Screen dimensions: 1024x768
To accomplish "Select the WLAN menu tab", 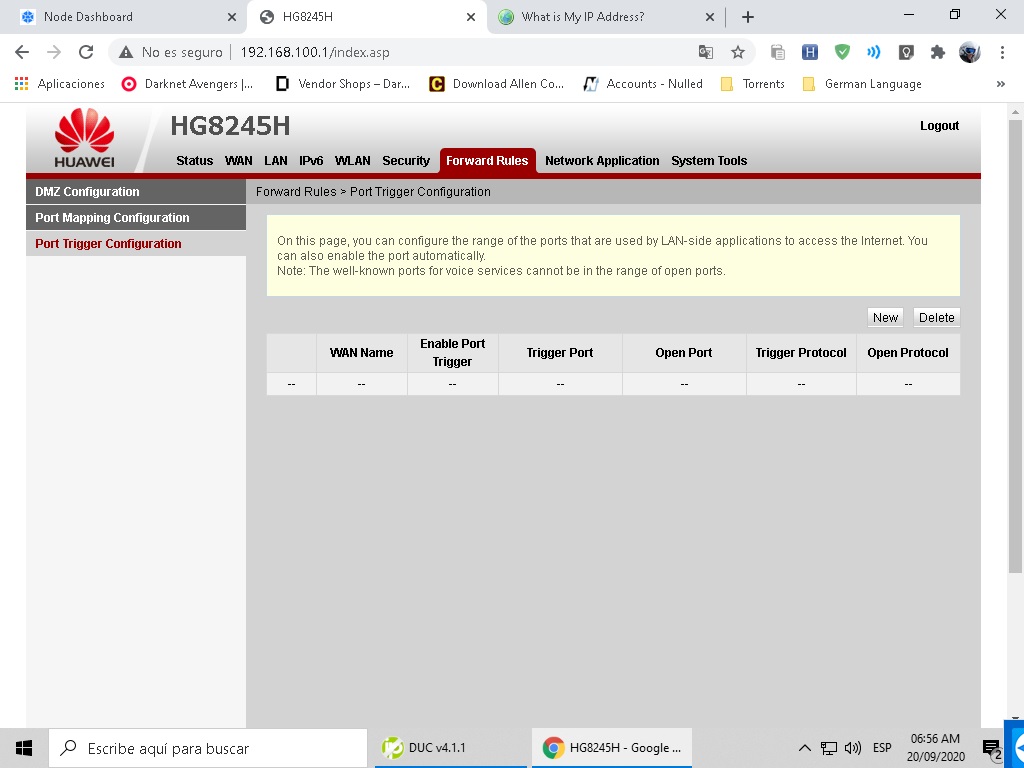I will click(352, 161).
